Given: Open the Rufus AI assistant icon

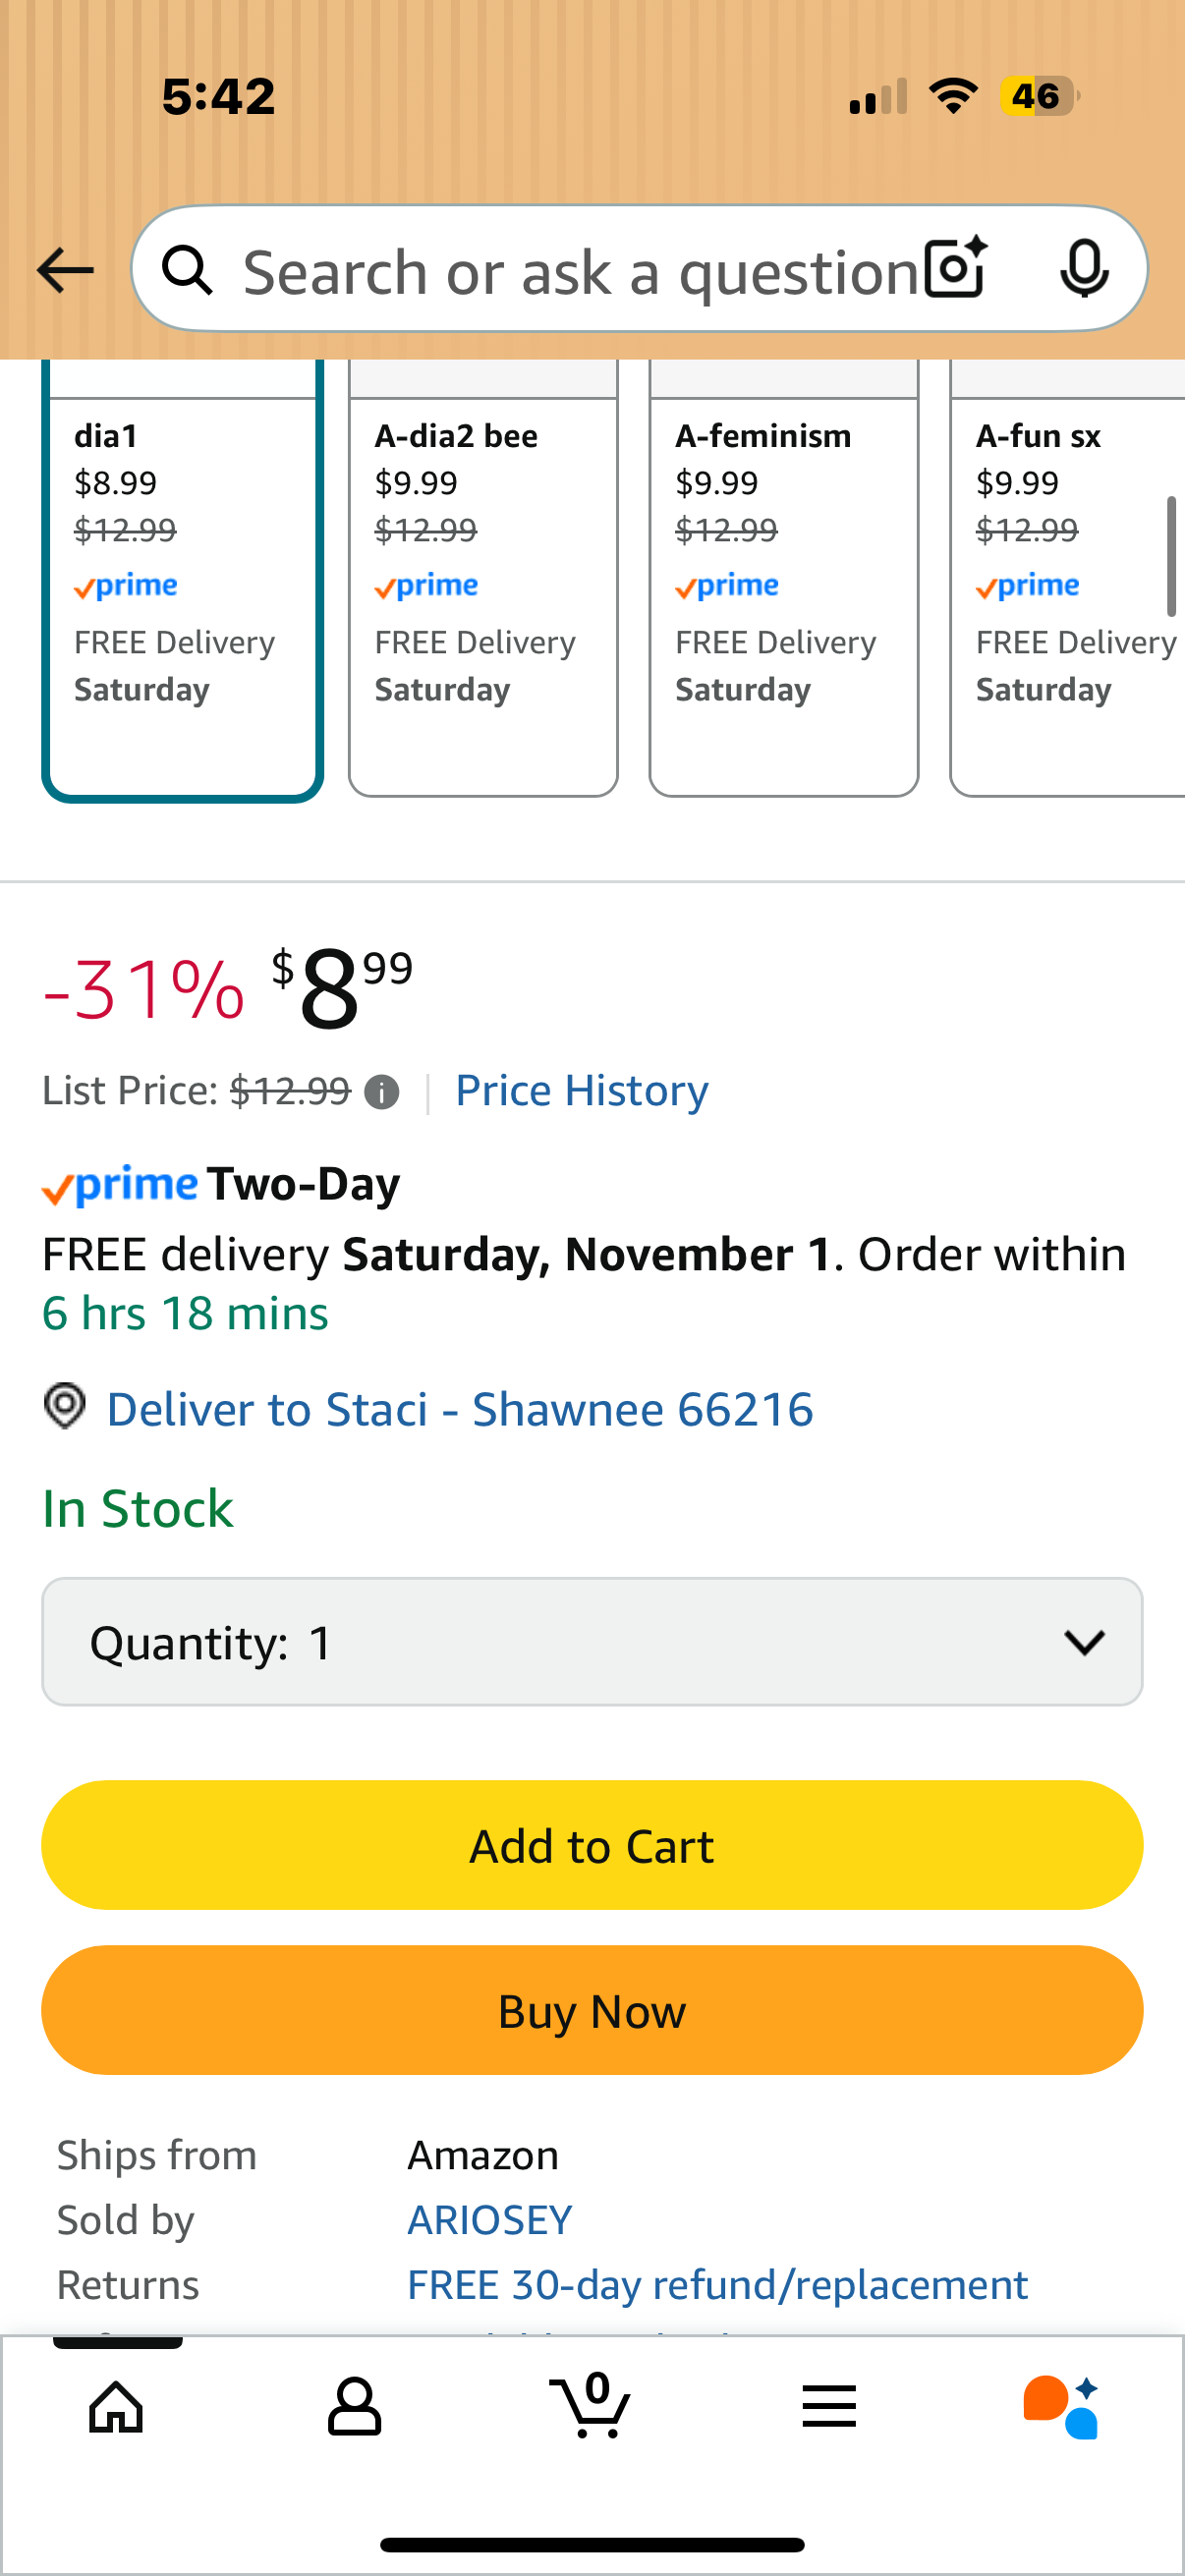Looking at the screenshot, I should (x=1061, y=2406).
